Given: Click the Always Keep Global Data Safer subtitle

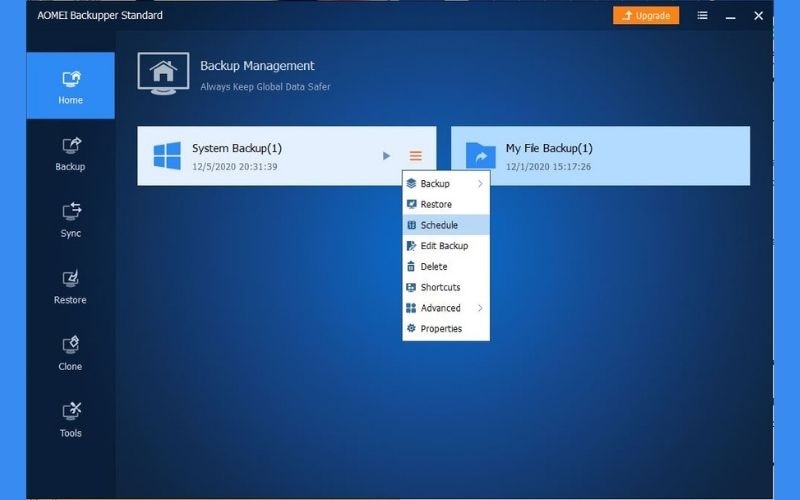Looking at the screenshot, I should (265, 87).
